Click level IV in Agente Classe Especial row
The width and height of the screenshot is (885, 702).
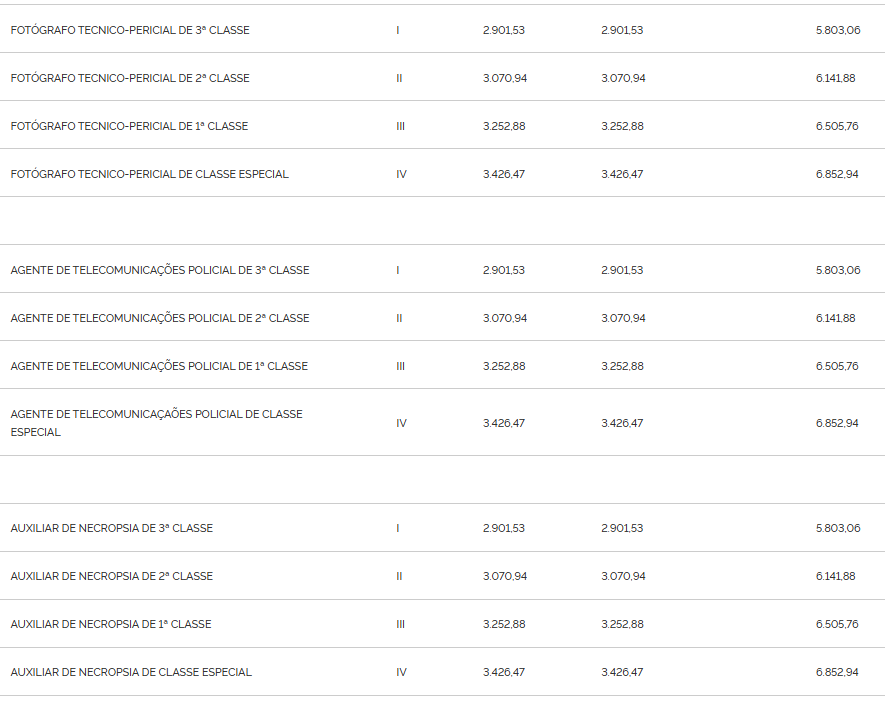(401, 423)
